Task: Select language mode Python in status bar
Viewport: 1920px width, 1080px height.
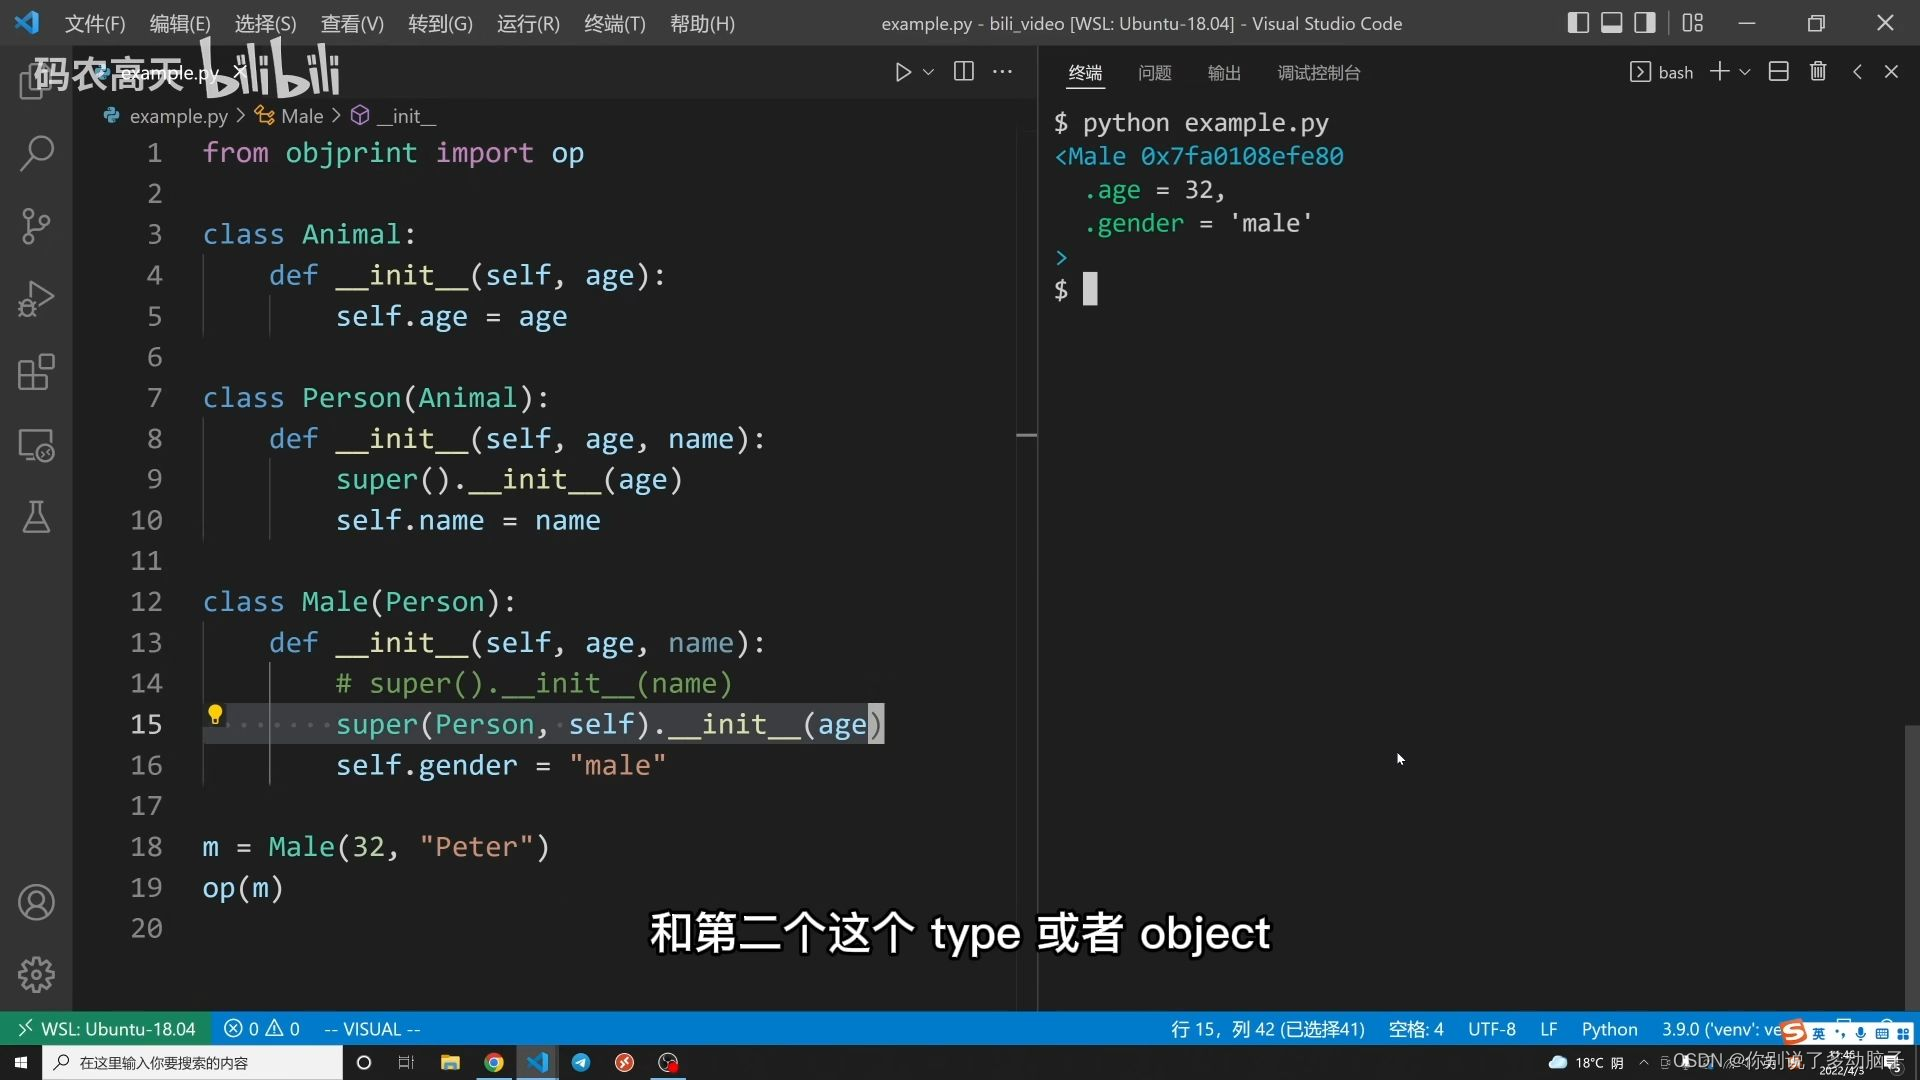Action: tap(1609, 1028)
